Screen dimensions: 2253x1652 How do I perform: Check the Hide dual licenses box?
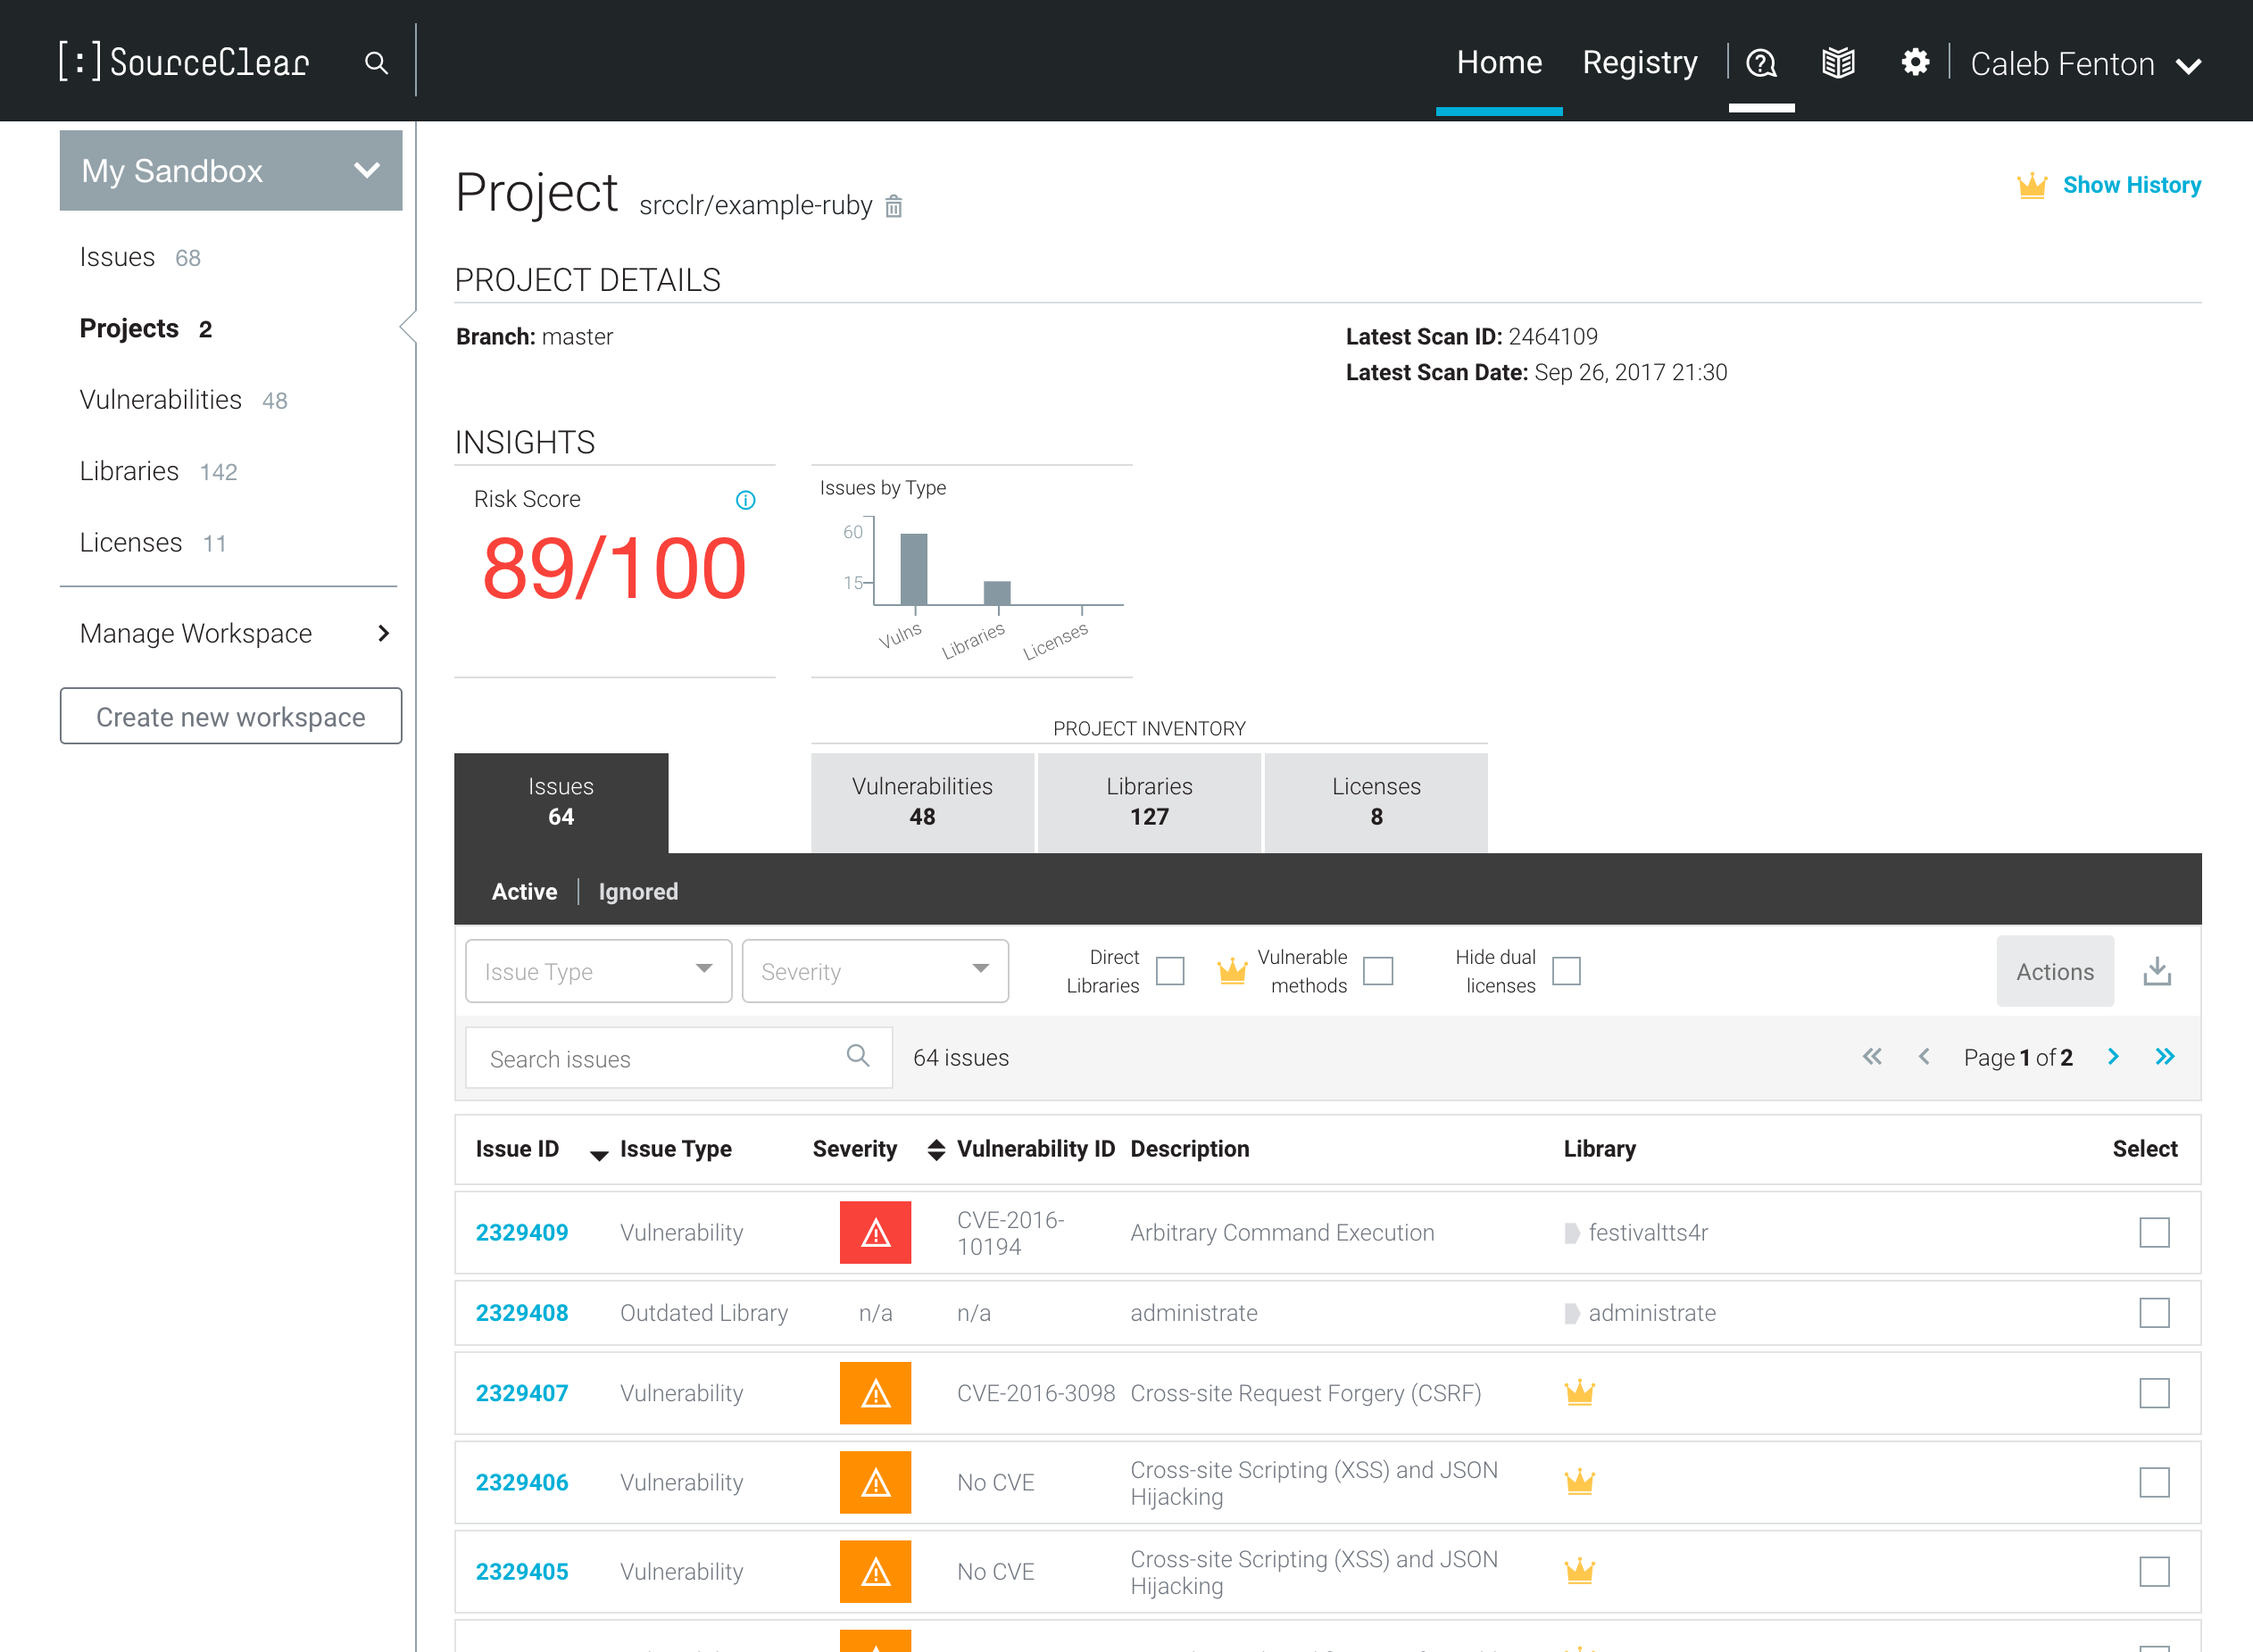click(1566, 971)
